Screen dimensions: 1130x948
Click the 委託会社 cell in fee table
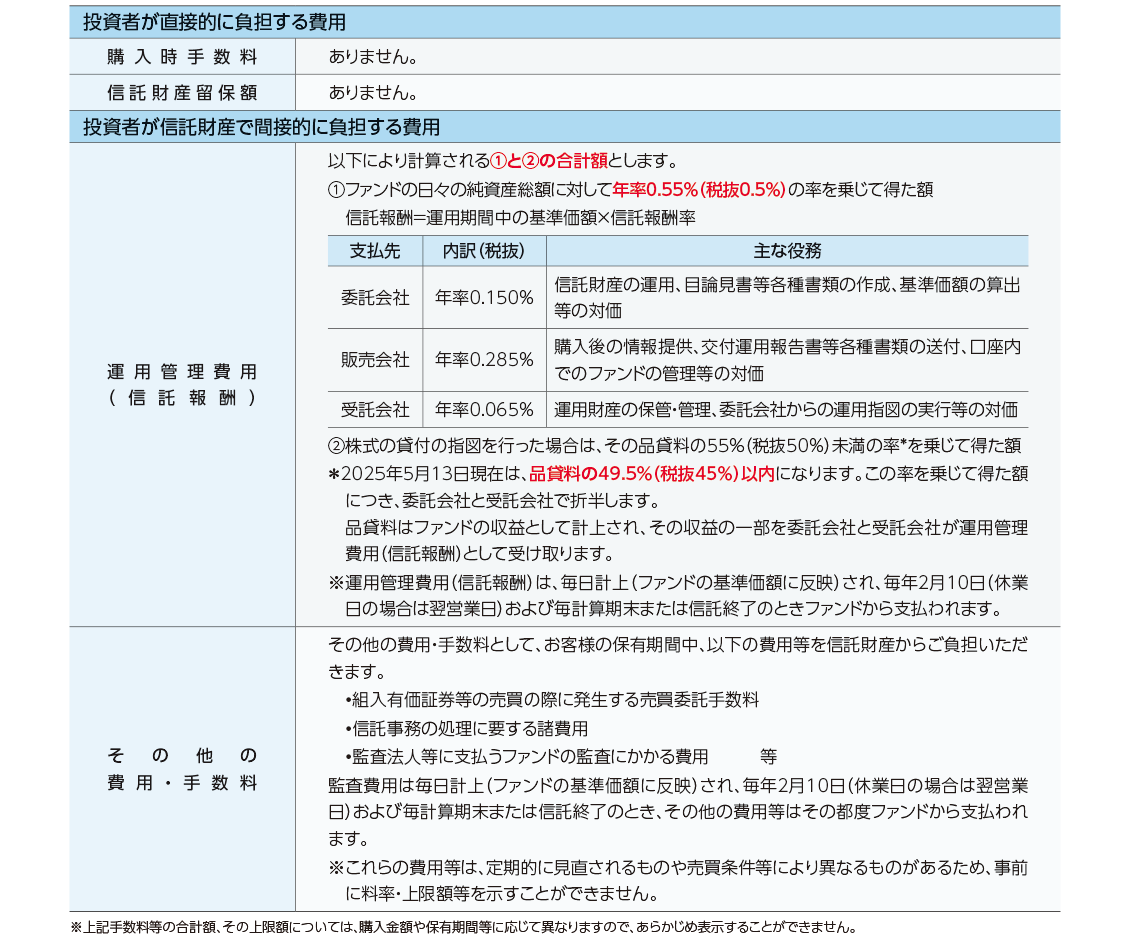(x=375, y=297)
